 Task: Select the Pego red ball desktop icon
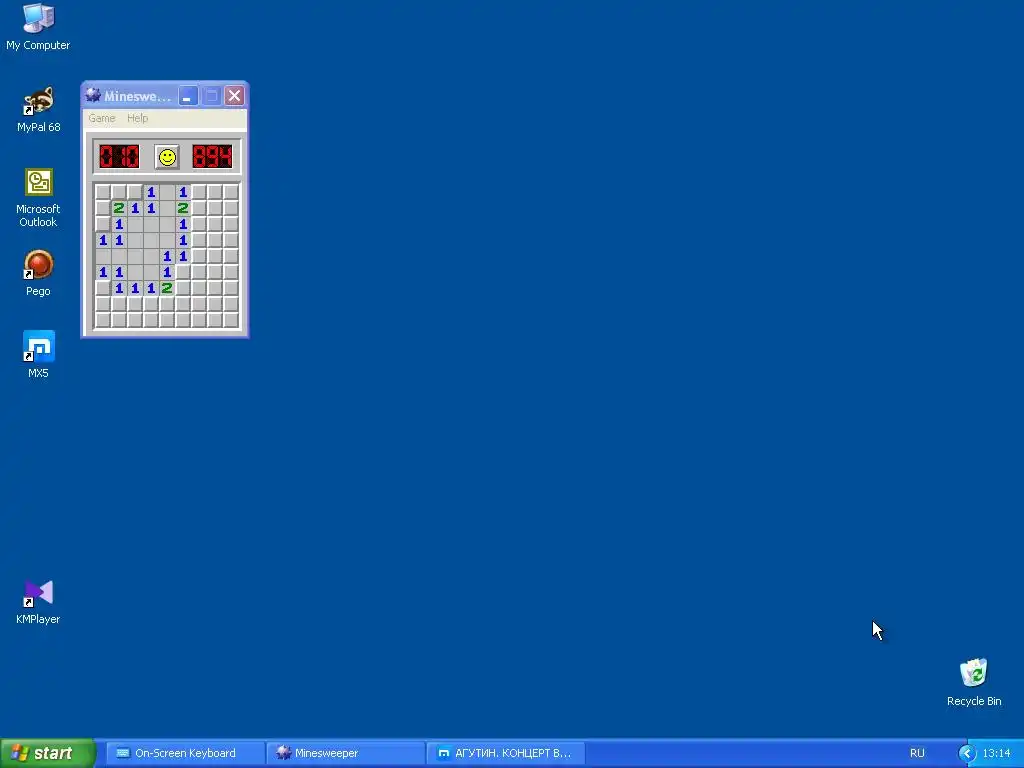(x=38, y=274)
